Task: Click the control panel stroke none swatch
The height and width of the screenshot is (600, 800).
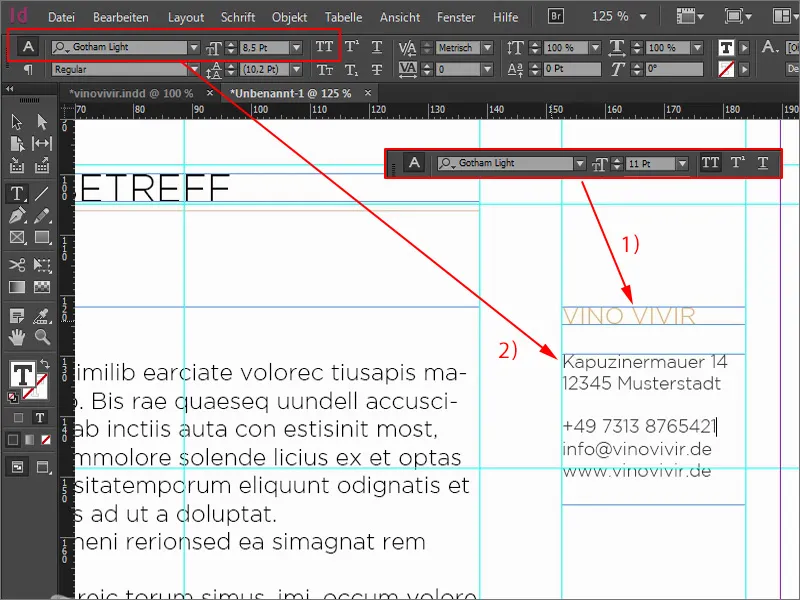Action: 726,69
